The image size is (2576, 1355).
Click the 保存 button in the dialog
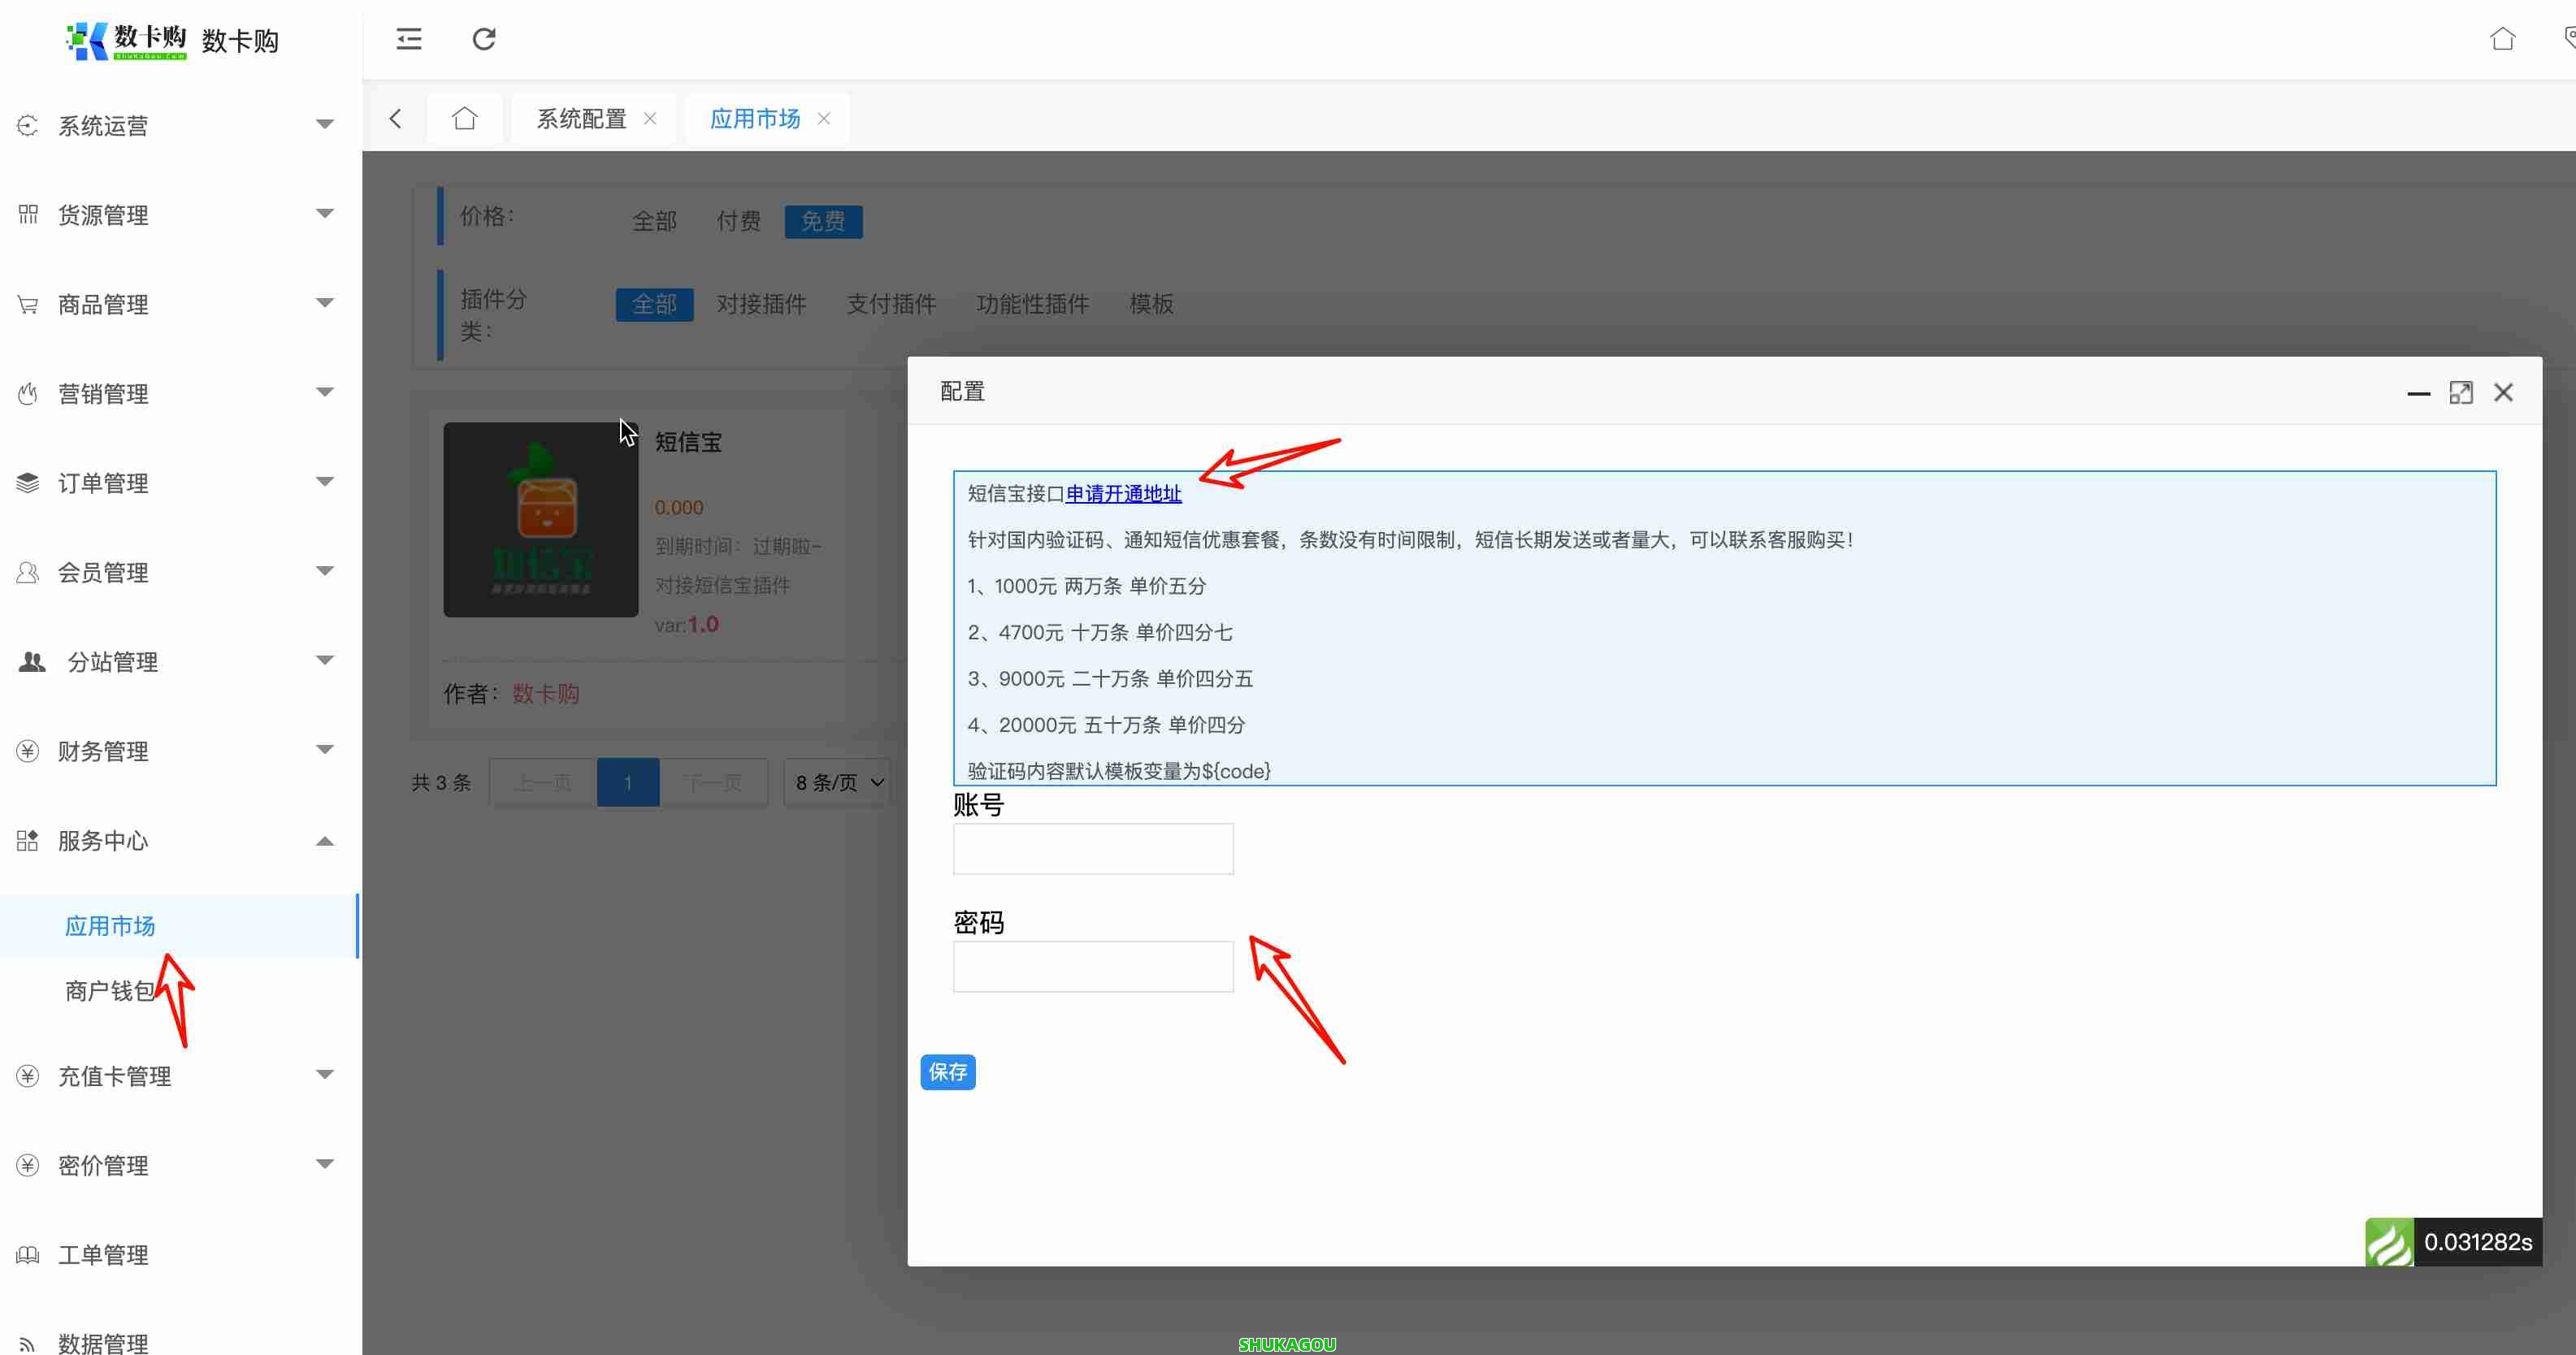click(x=947, y=1071)
